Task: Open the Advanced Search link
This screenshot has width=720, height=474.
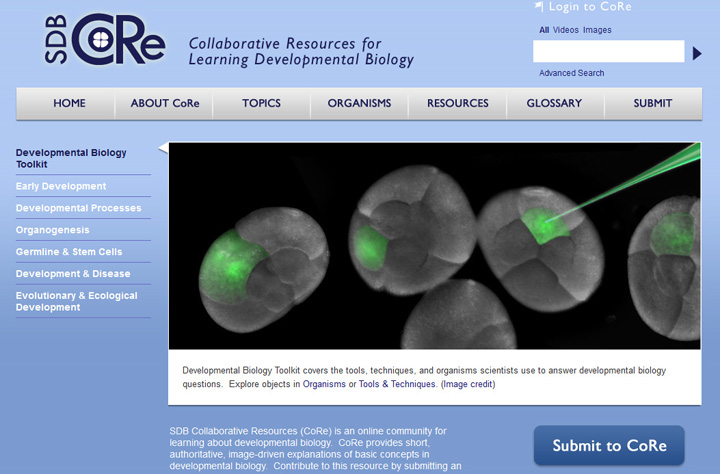Action: click(x=571, y=73)
